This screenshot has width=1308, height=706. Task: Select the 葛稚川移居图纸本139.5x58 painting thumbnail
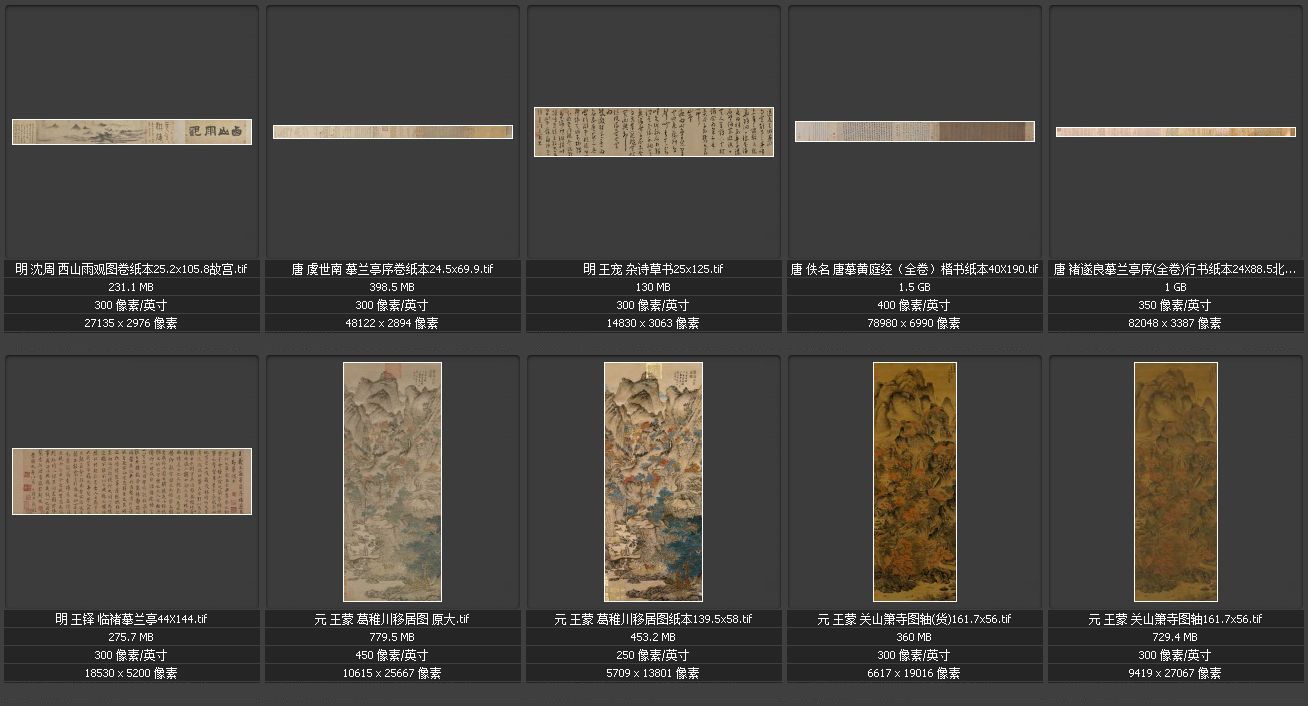[x=654, y=482]
